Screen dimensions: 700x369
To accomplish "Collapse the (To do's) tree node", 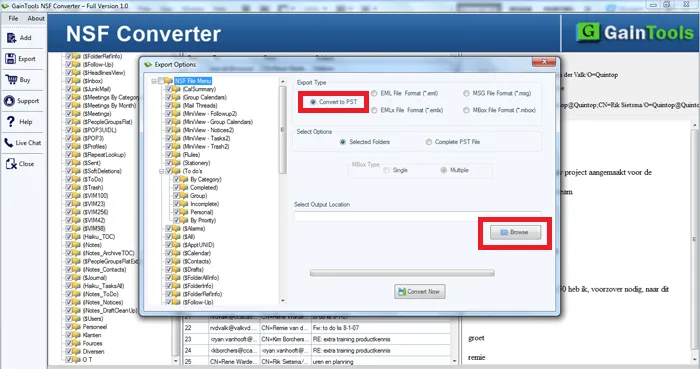I will [162, 171].
